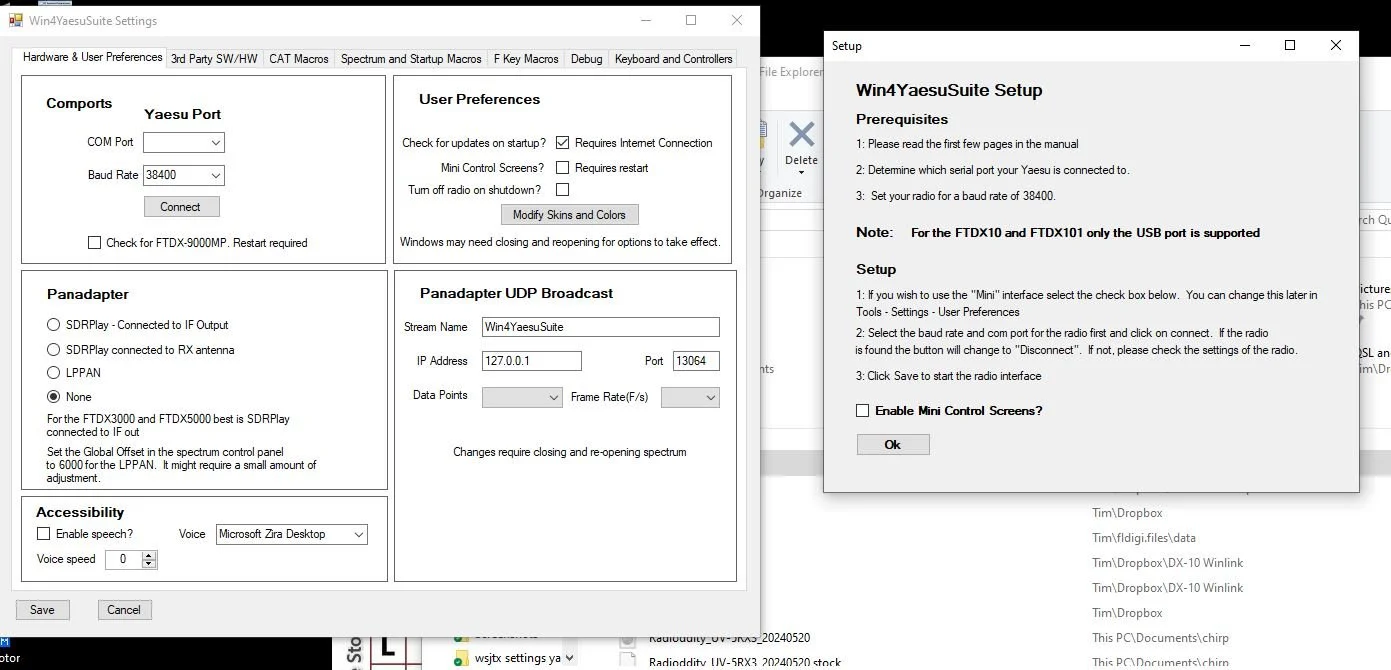Viewport: 1391px width, 670px height.
Task: Minimize the Win4YaesuSuite Settings window
Action: pos(645,20)
